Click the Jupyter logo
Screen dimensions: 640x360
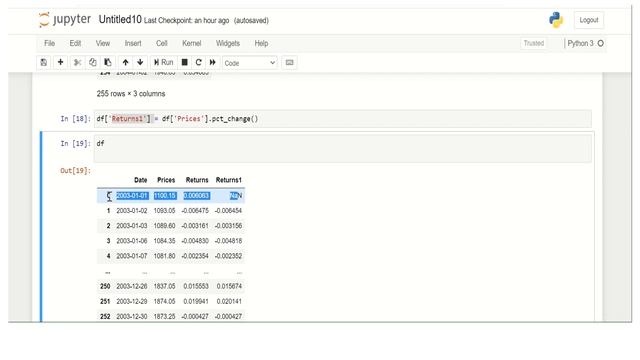pos(64,20)
